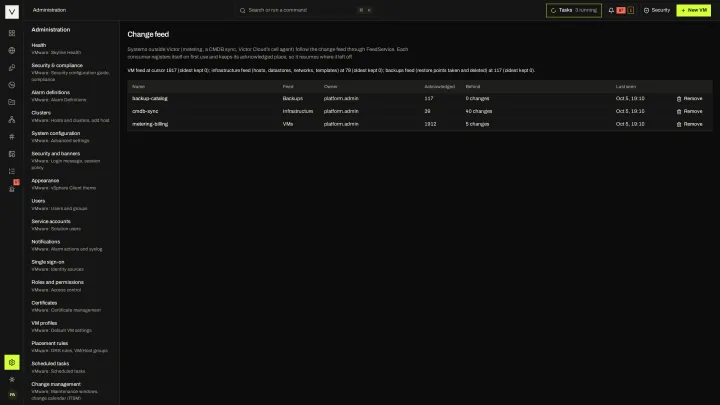The height and width of the screenshot is (405, 720).
Task: Click the Feed column header
Action: tap(288, 86)
